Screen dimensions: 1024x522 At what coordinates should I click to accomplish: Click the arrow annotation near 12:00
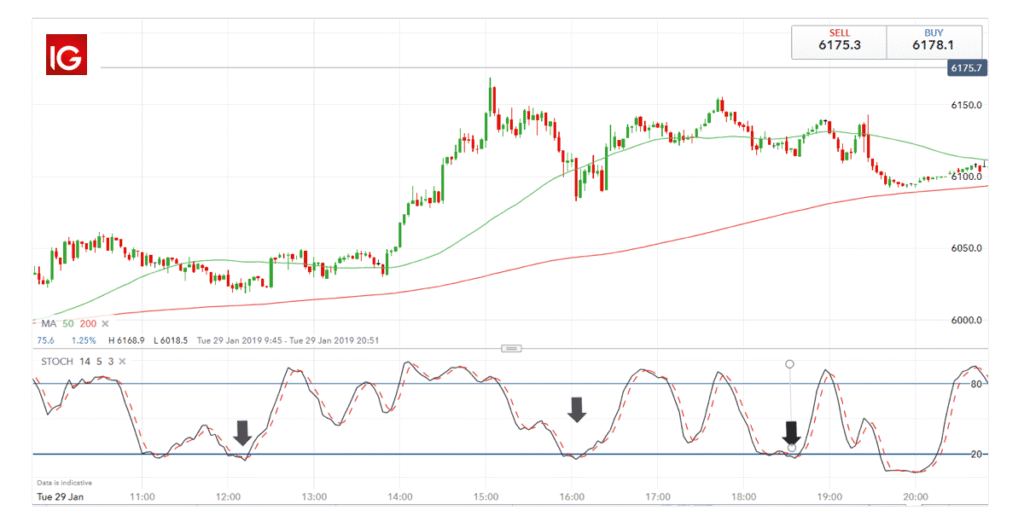pos(242,432)
